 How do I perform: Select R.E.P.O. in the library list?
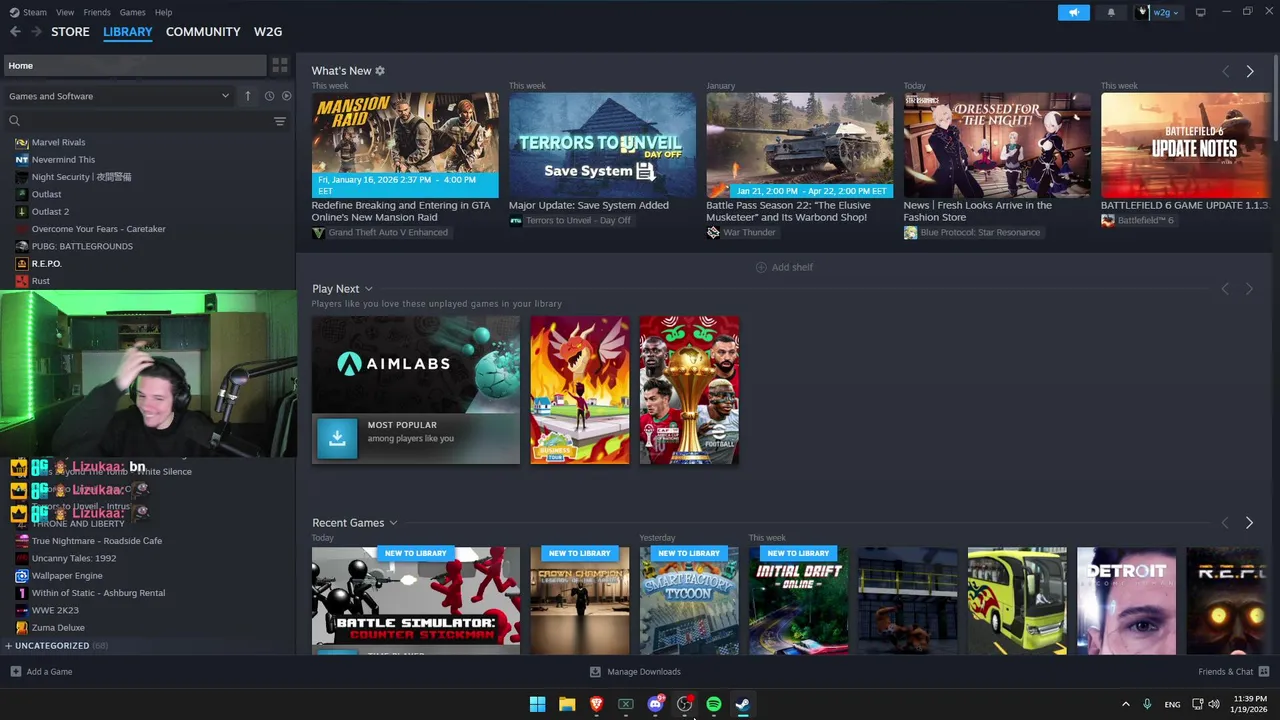point(46,264)
